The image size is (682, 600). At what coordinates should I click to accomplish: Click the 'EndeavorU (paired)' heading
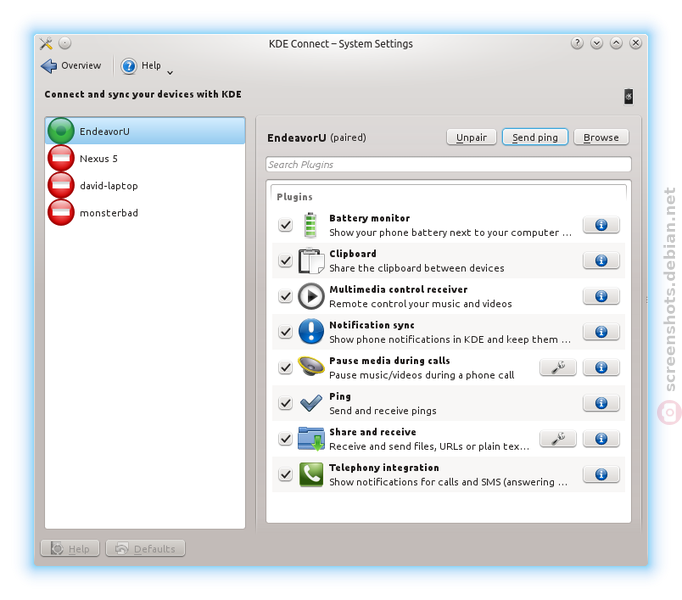[x=317, y=138]
